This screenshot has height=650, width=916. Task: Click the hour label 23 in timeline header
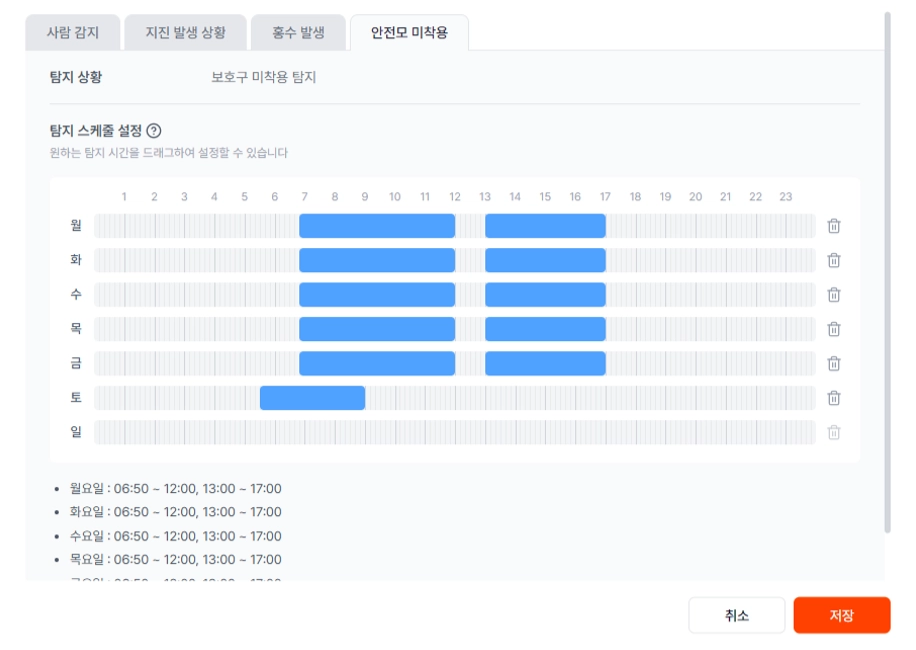click(x=786, y=197)
